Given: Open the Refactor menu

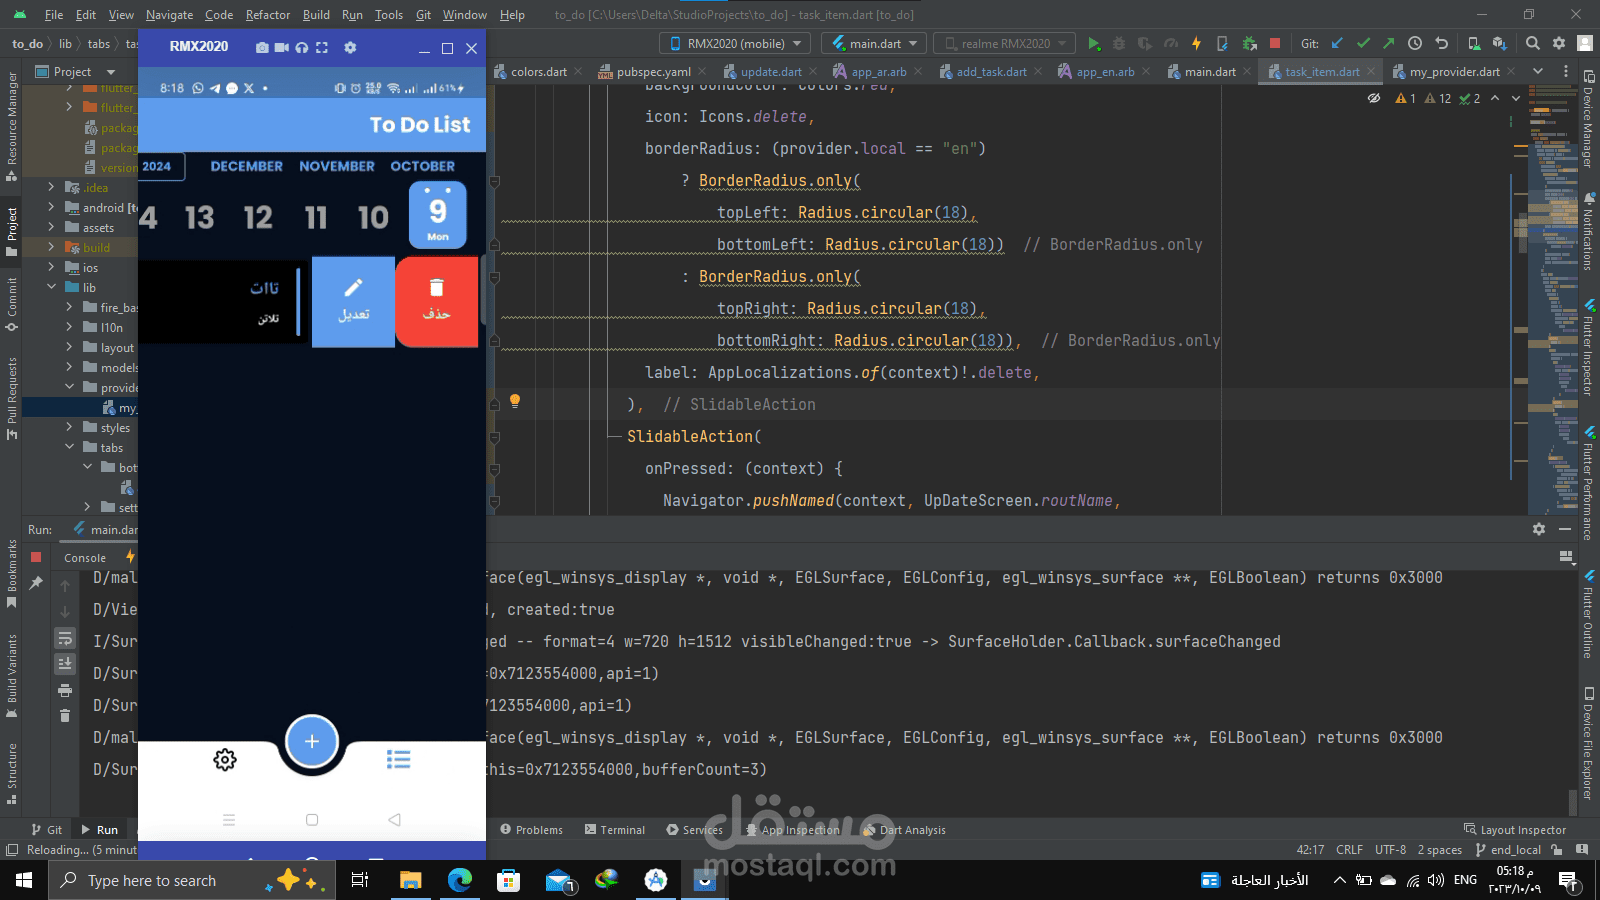Looking at the screenshot, I should [x=267, y=15].
